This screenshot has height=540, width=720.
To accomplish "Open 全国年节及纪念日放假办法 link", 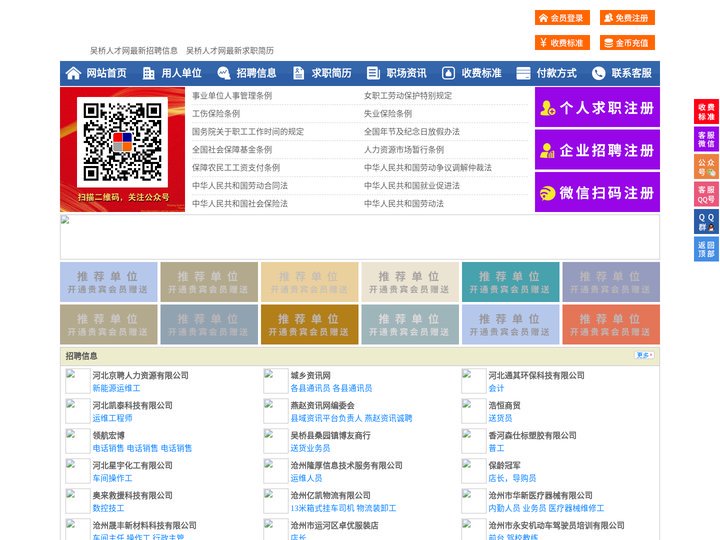I will pyautogui.click(x=412, y=131).
